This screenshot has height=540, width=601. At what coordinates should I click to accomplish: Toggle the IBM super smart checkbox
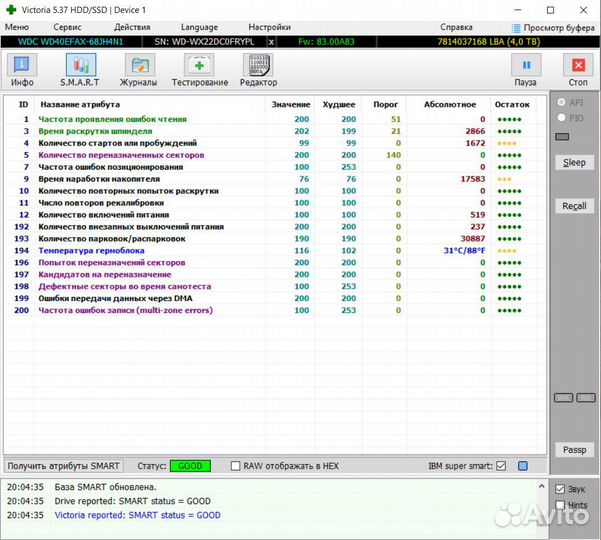click(x=501, y=466)
